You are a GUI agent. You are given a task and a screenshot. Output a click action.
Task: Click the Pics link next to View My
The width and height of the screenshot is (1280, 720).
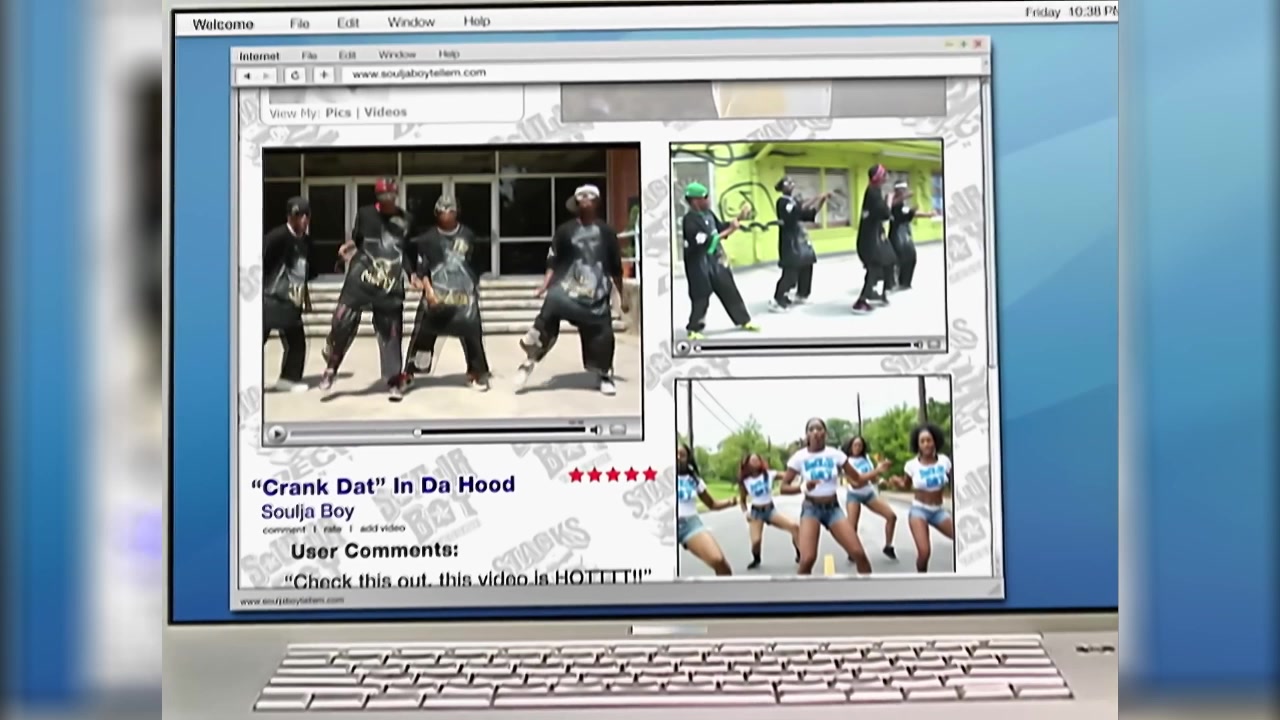click(338, 113)
